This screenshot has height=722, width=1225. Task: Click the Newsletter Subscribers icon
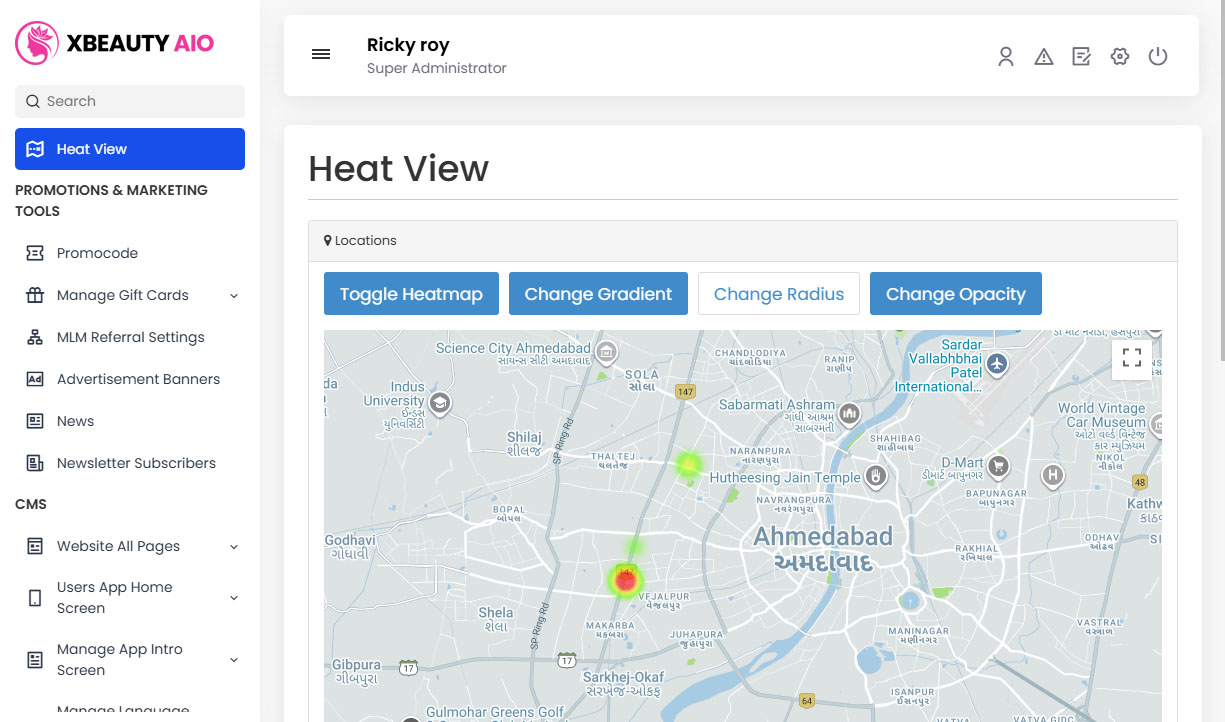pos(33,463)
